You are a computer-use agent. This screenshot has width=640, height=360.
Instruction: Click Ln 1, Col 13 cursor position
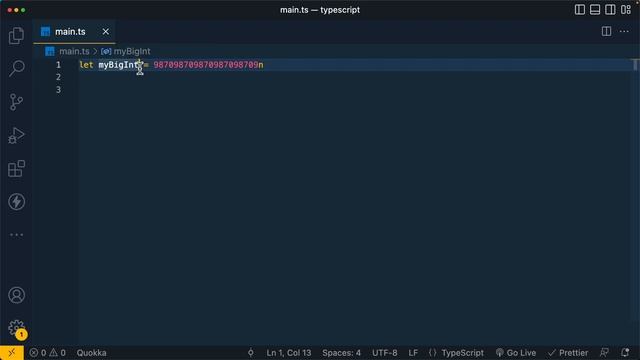[x=289, y=353]
